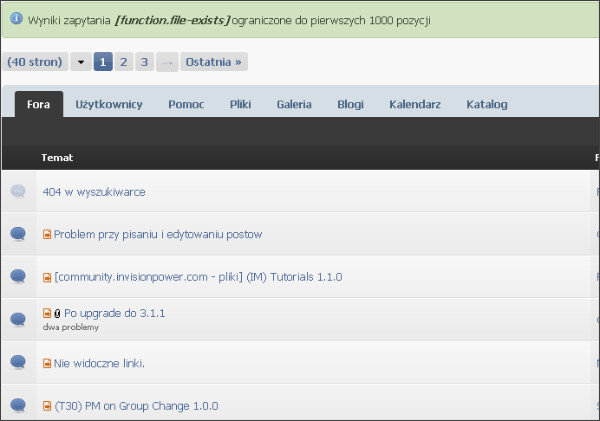This screenshot has height=421, width=600.
Task: Open the "404 w wyszukiwarce" topic
Action: (x=94, y=192)
